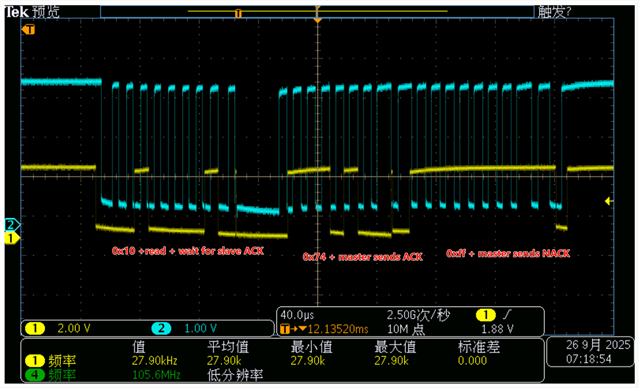The height and width of the screenshot is (389, 640).
Task: Click the channel 1 yellow ground marker
Action: pyautogui.click(x=11, y=238)
